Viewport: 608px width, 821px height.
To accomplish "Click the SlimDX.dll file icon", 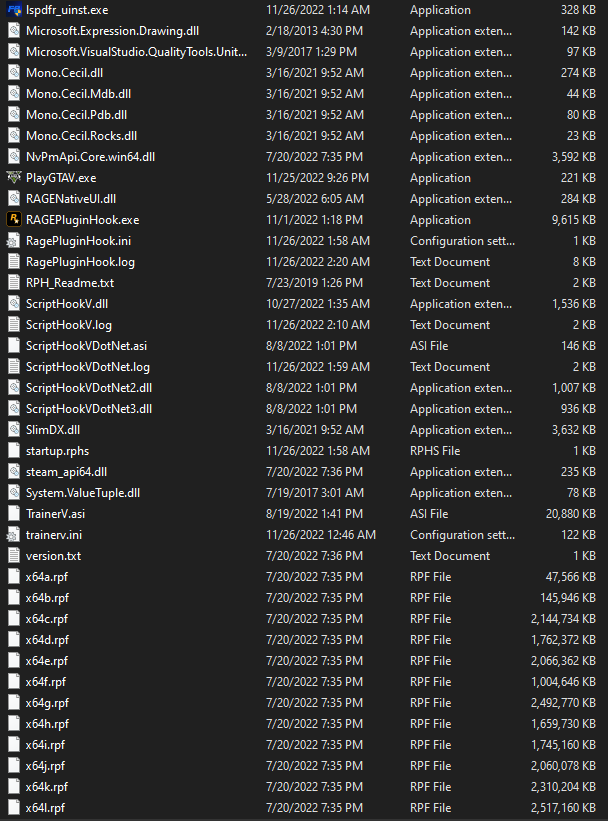I will [14, 430].
